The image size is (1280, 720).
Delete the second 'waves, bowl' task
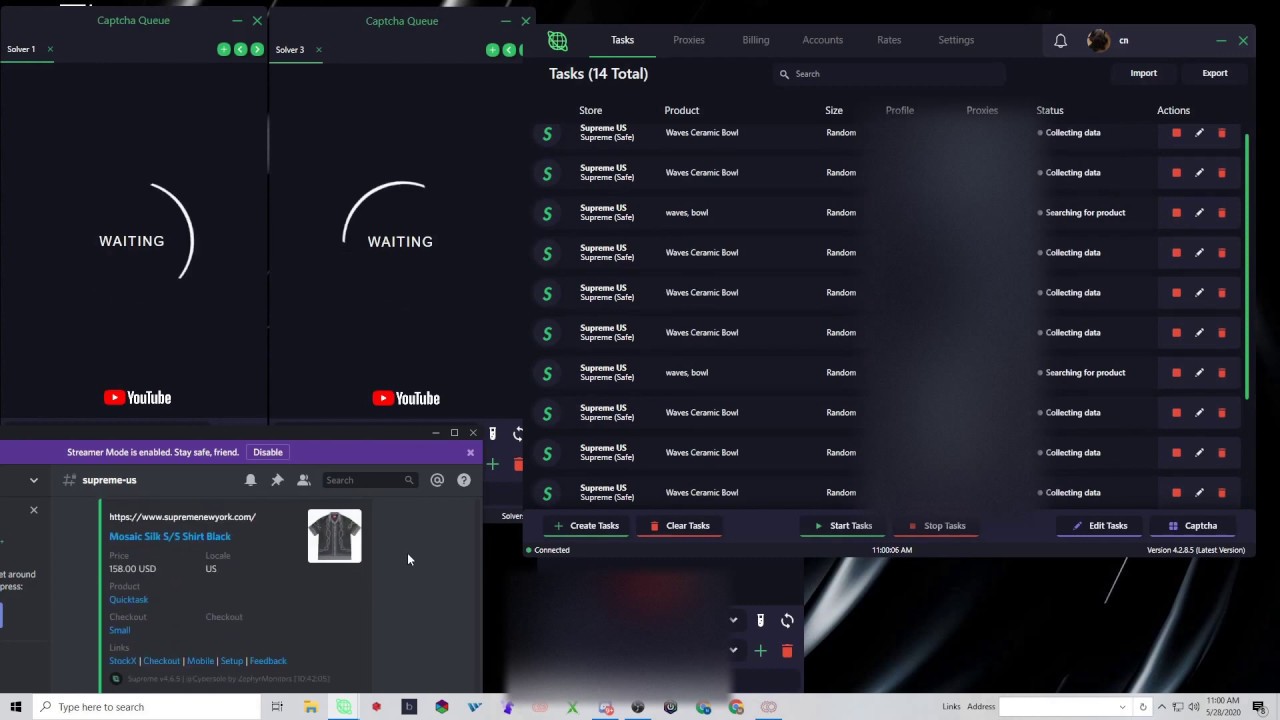click(1221, 372)
